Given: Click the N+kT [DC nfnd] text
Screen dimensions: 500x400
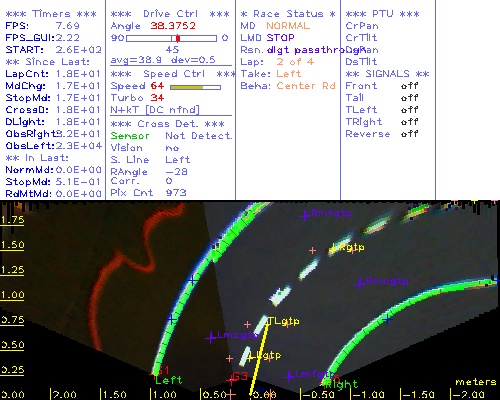Looking at the screenshot, I should pyautogui.click(x=155, y=110).
